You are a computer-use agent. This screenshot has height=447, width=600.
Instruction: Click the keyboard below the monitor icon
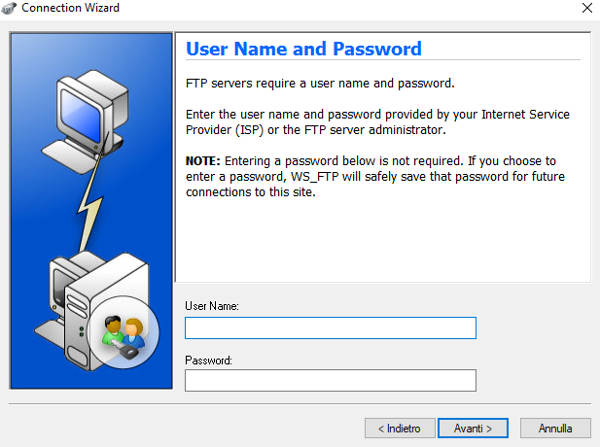pyautogui.click(x=71, y=155)
